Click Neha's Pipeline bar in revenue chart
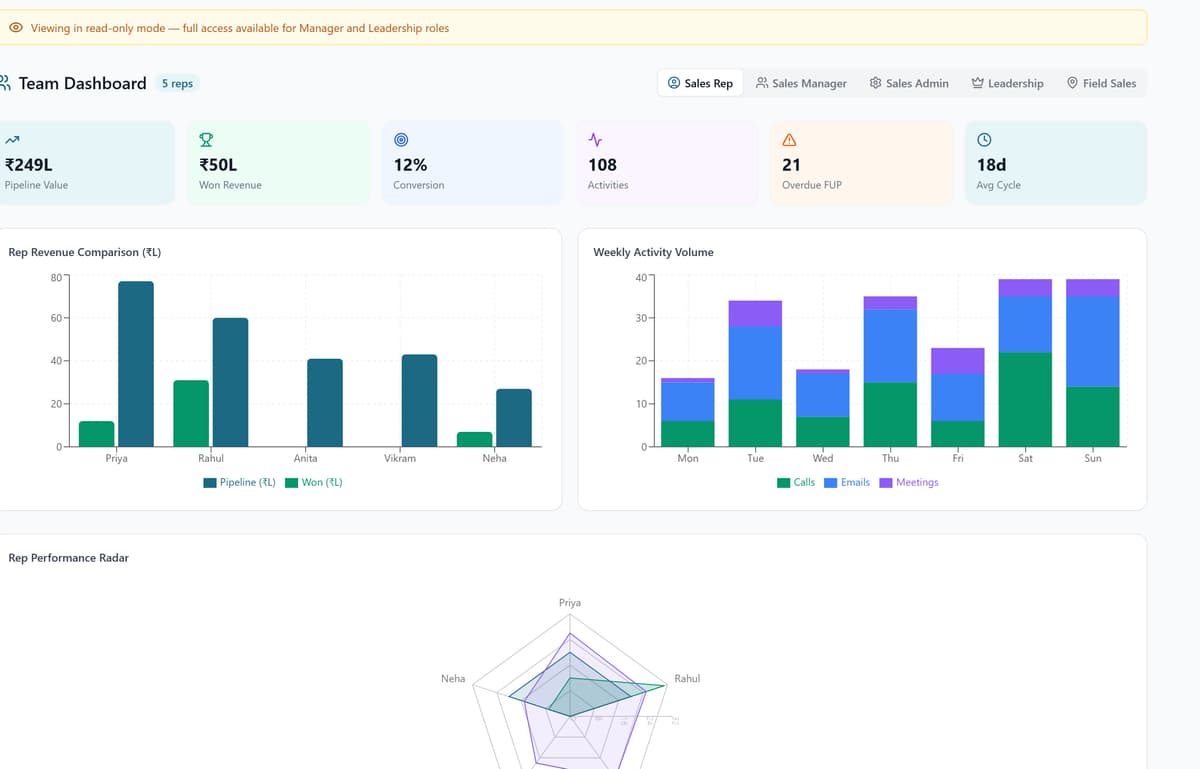This screenshot has height=769, width=1200. point(514,417)
